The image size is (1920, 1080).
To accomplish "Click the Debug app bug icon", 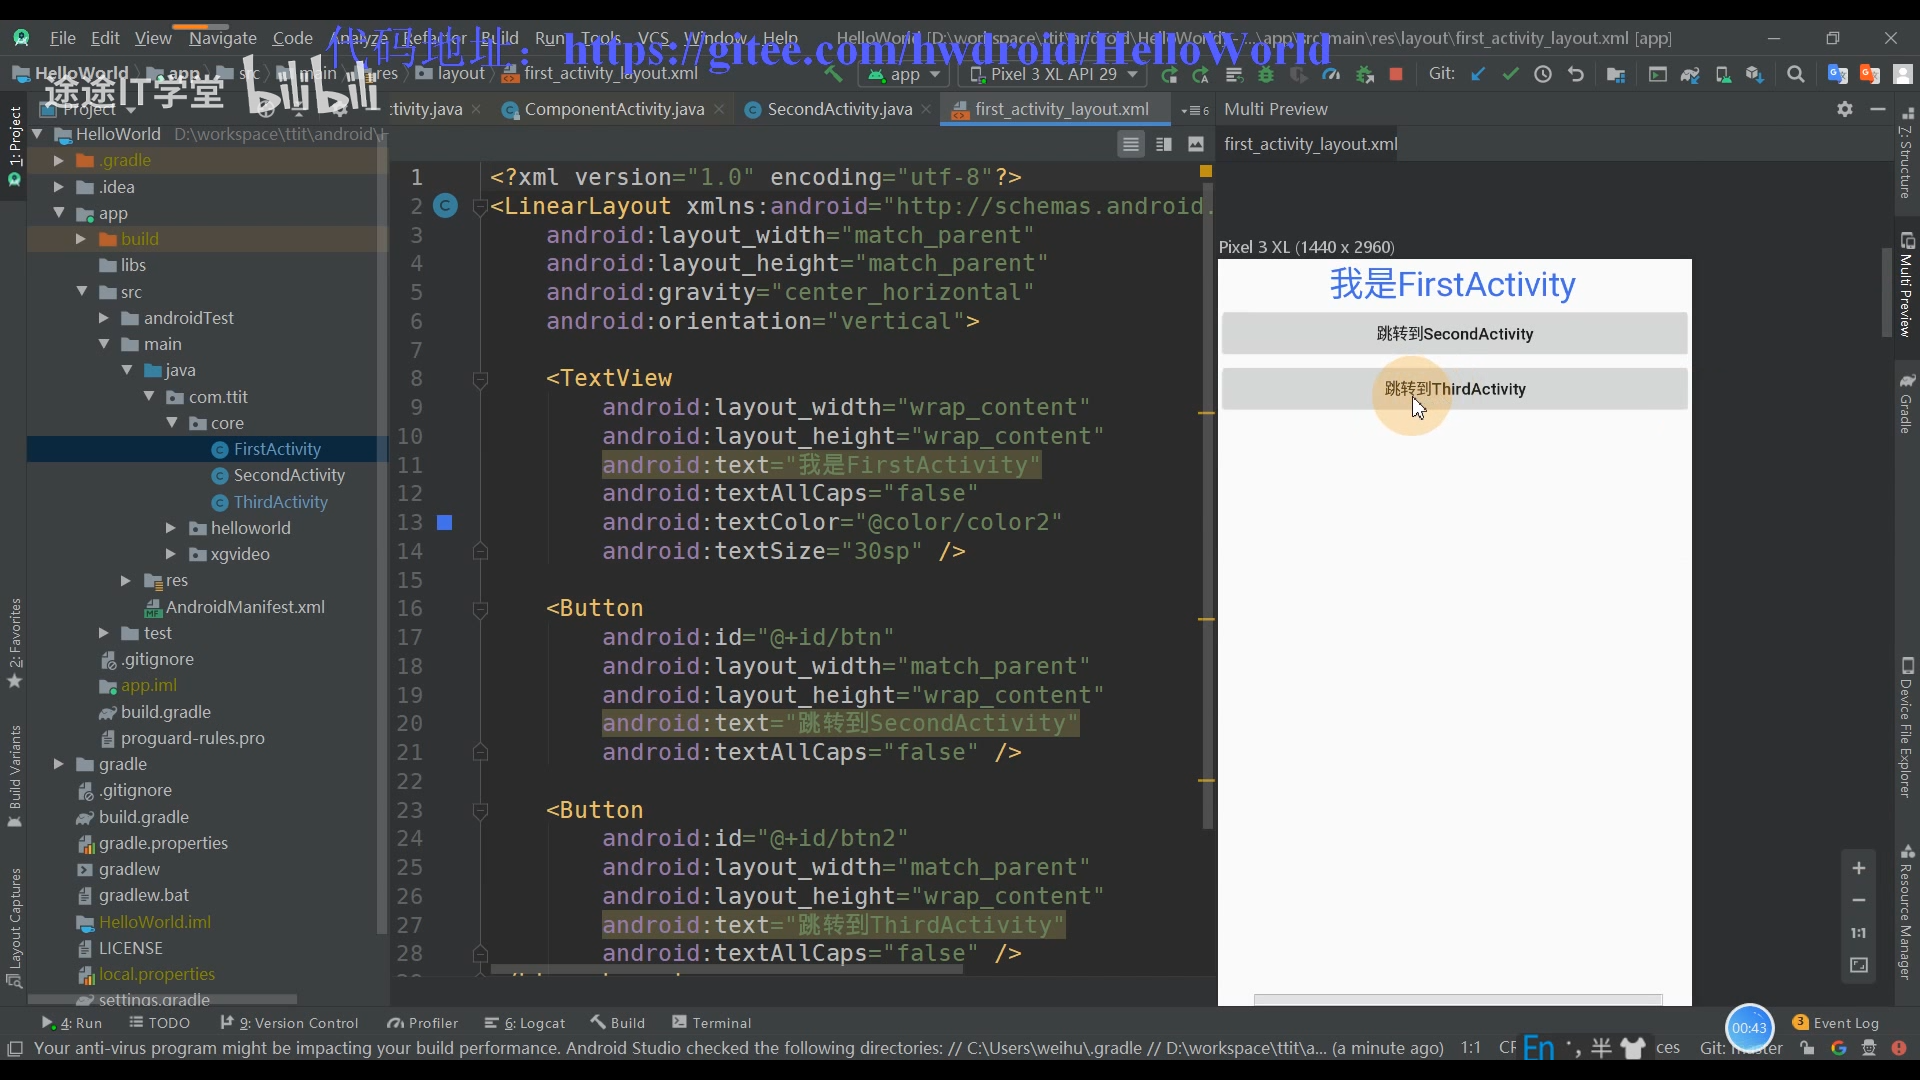I will pyautogui.click(x=1266, y=75).
